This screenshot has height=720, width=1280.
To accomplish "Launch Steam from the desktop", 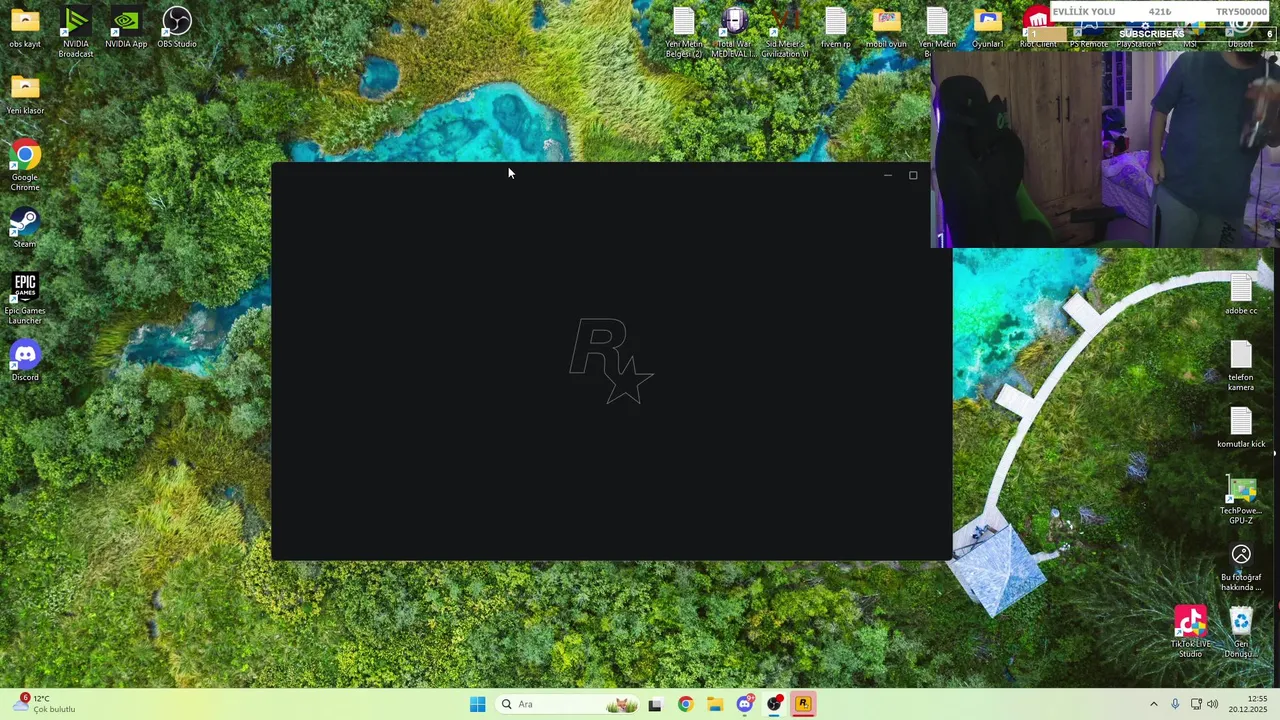I will (25, 228).
